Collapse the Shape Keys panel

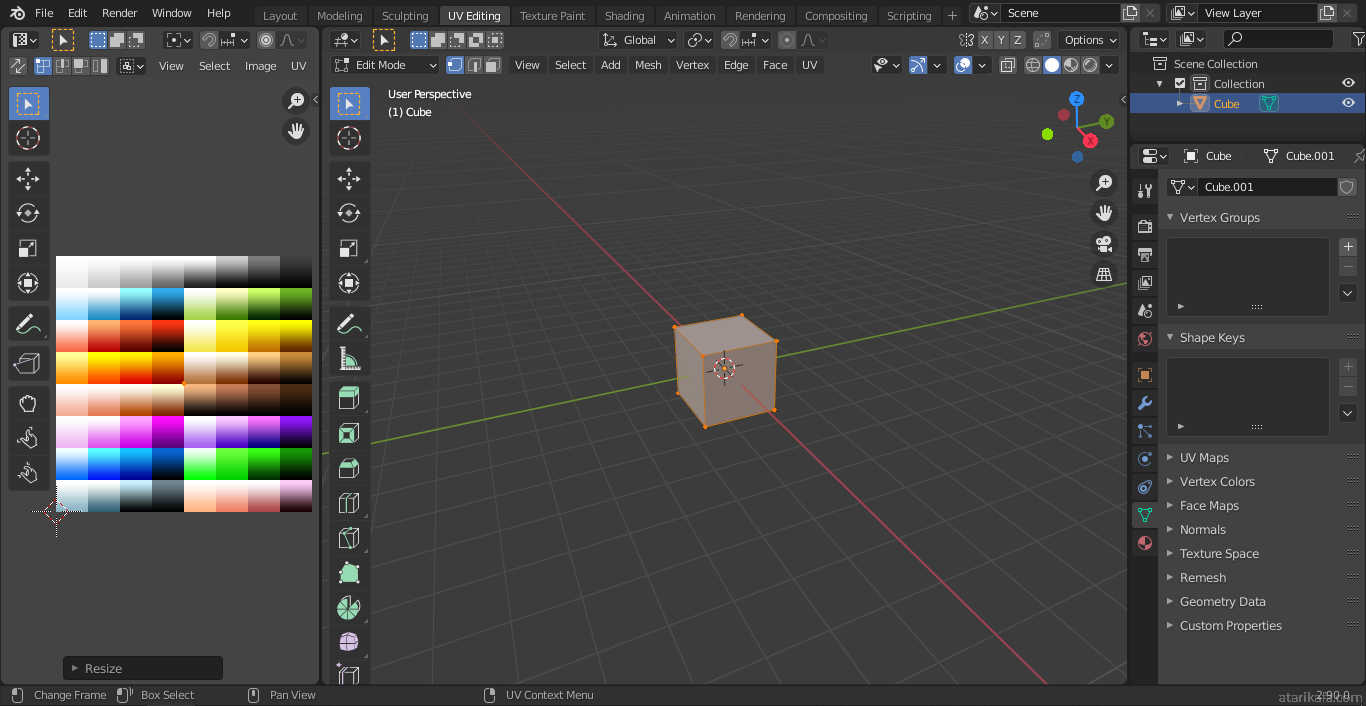(x=1171, y=338)
